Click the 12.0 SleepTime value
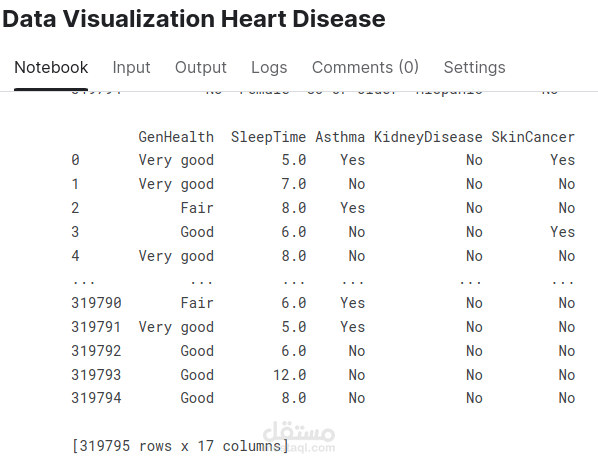The width and height of the screenshot is (598, 463). pos(289,375)
